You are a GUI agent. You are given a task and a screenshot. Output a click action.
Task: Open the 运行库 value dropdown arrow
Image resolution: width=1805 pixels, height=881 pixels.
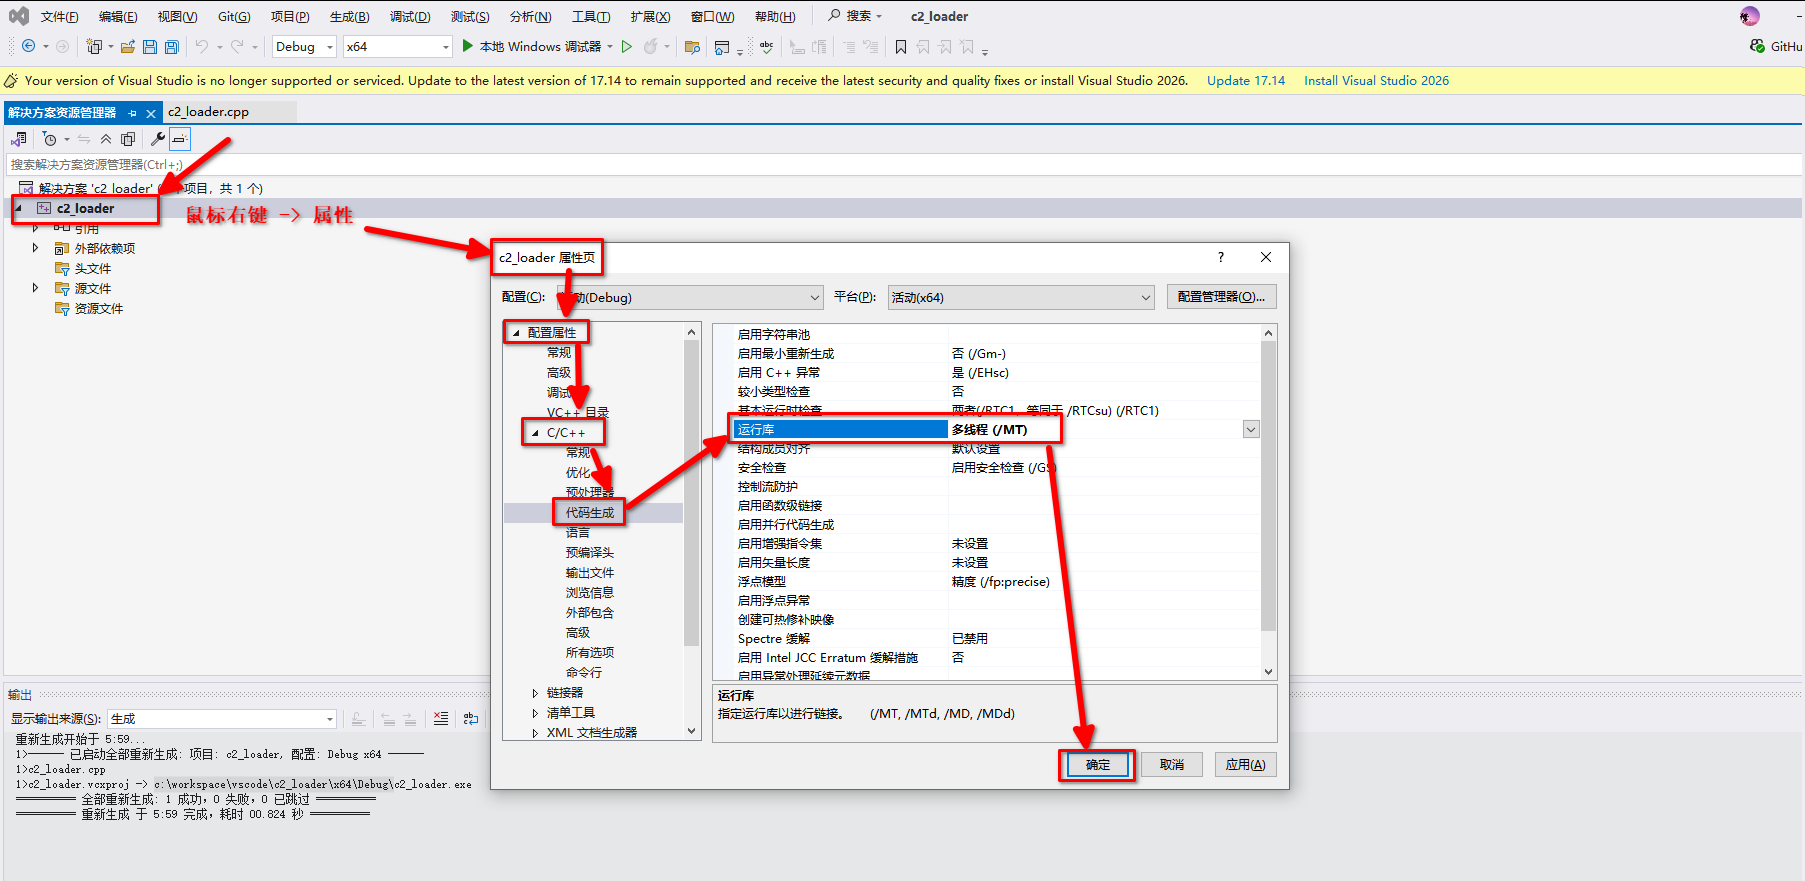[x=1251, y=430]
